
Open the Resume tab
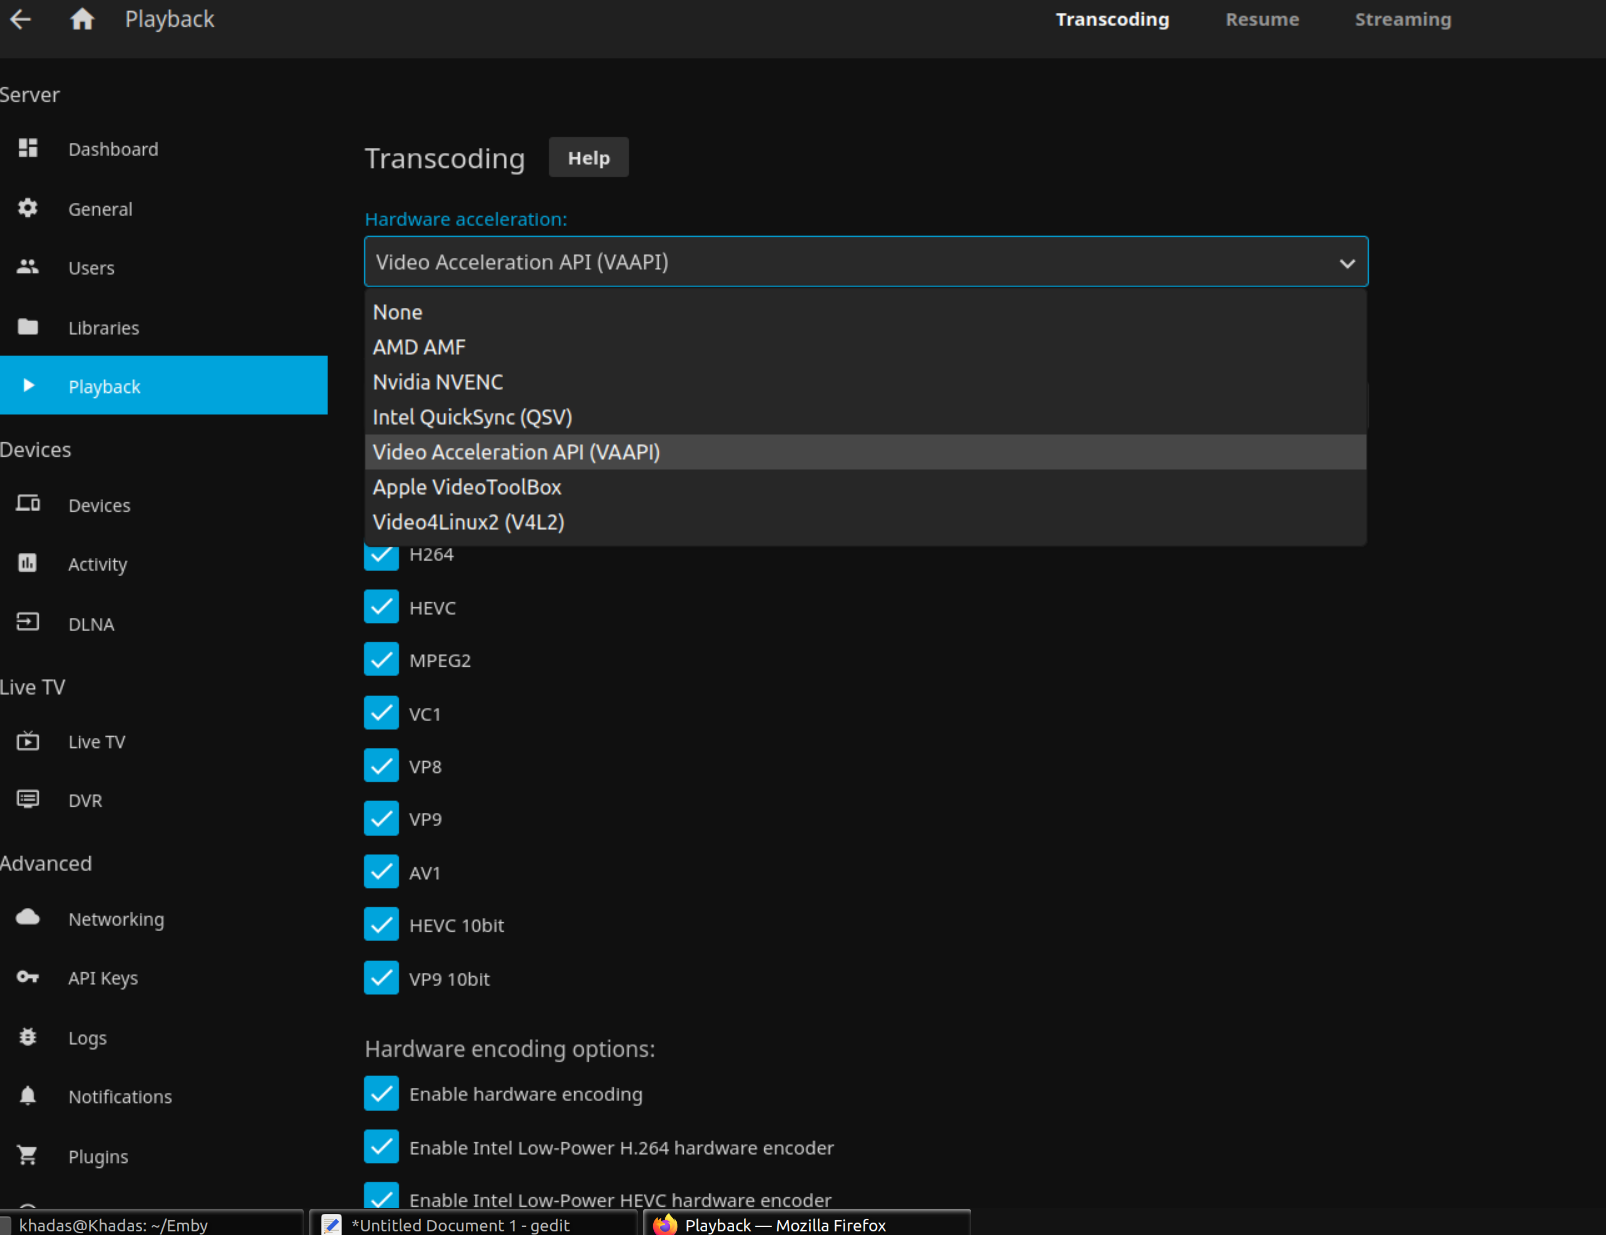[1261, 19]
